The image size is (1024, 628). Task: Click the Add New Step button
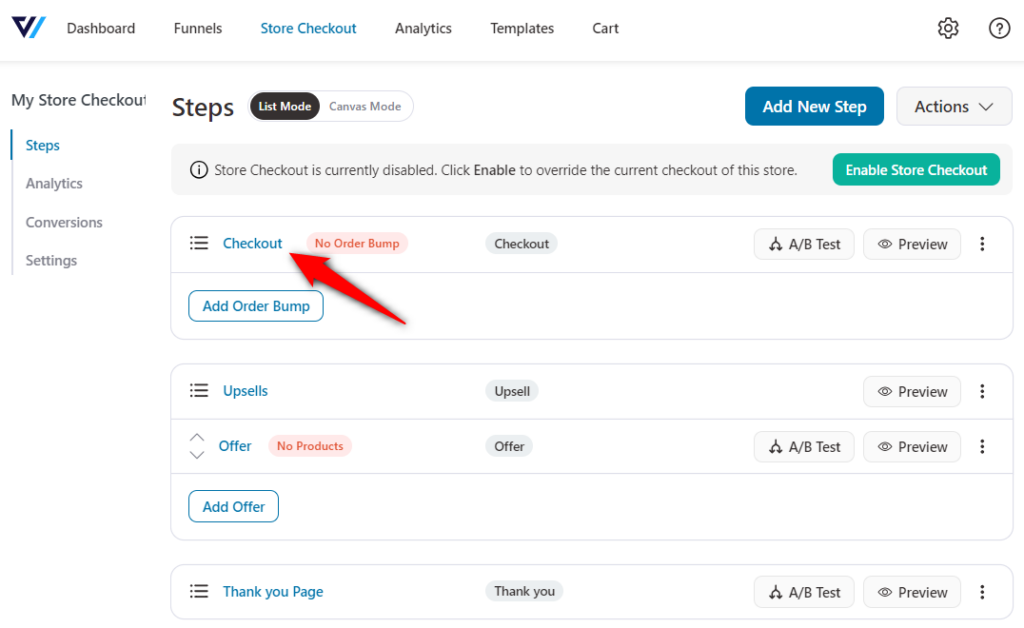[x=814, y=106]
